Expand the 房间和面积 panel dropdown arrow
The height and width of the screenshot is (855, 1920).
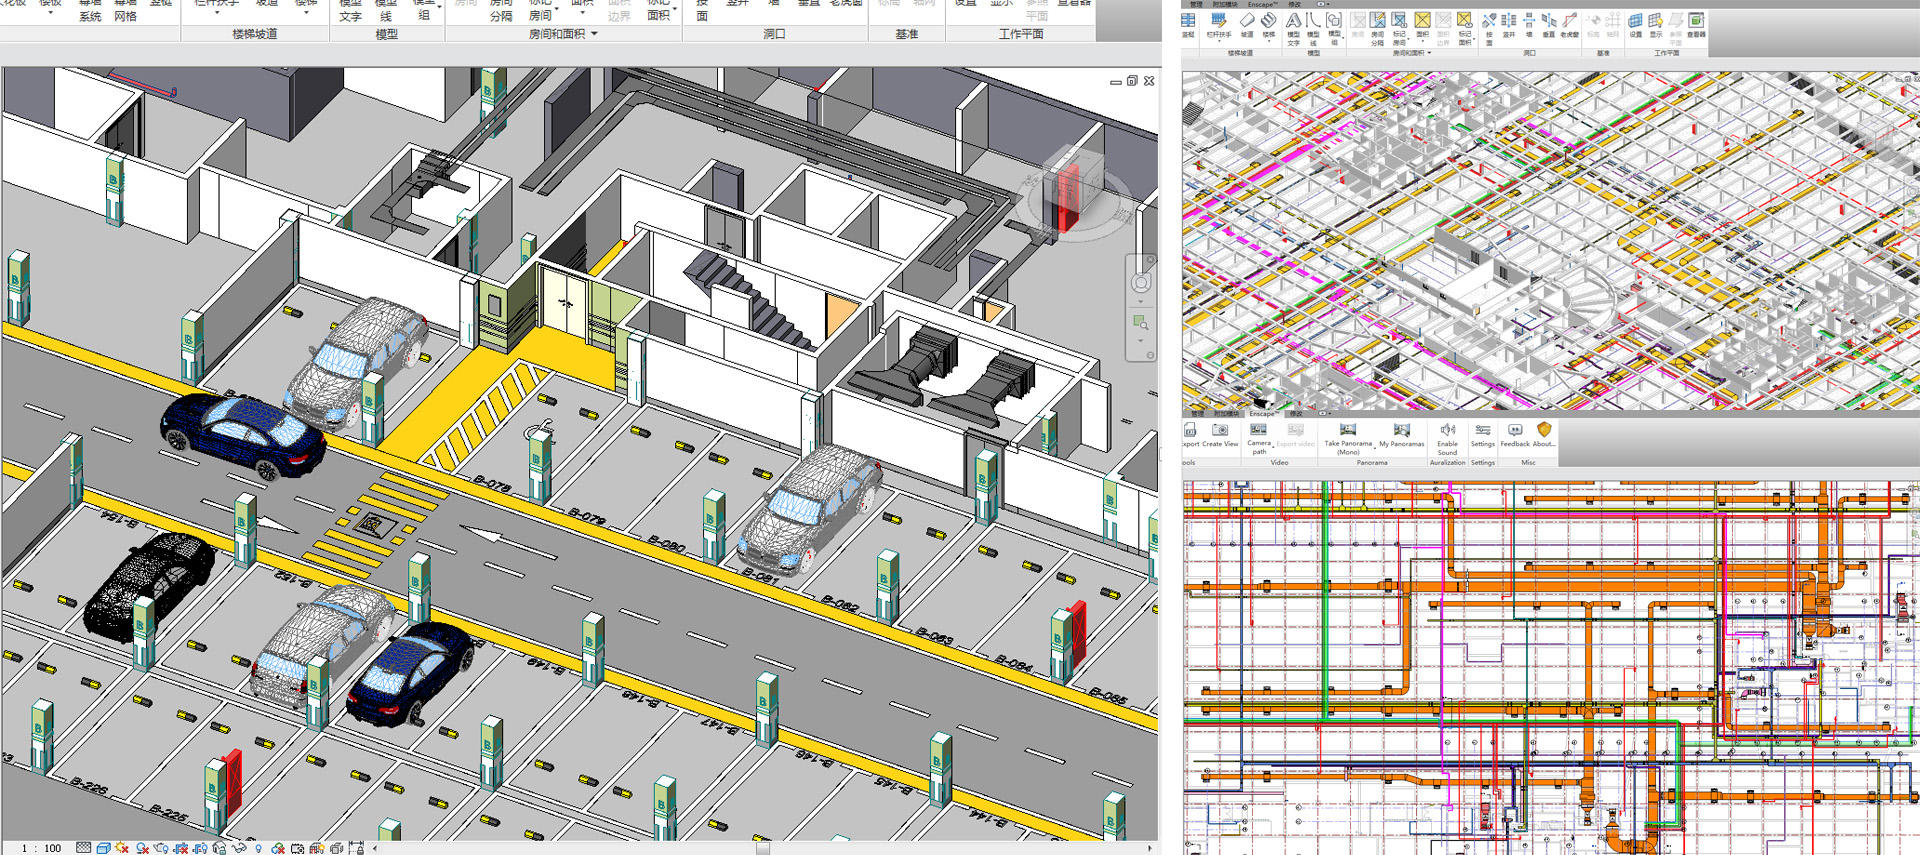pos(595,33)
